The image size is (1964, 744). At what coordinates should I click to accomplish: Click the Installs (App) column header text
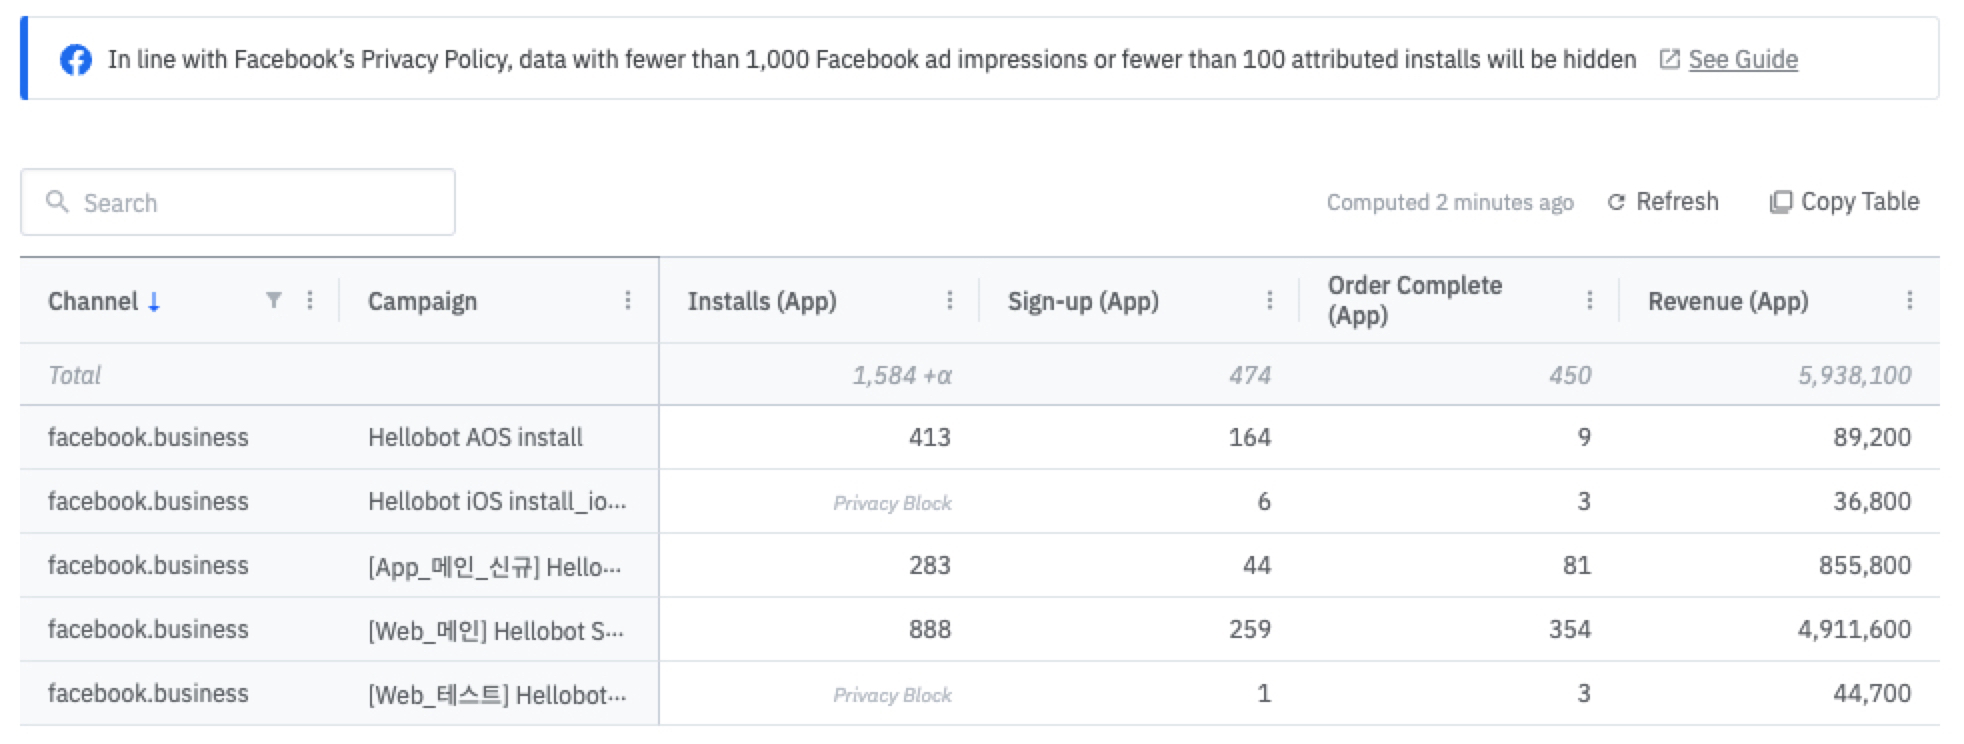[762, 301]
